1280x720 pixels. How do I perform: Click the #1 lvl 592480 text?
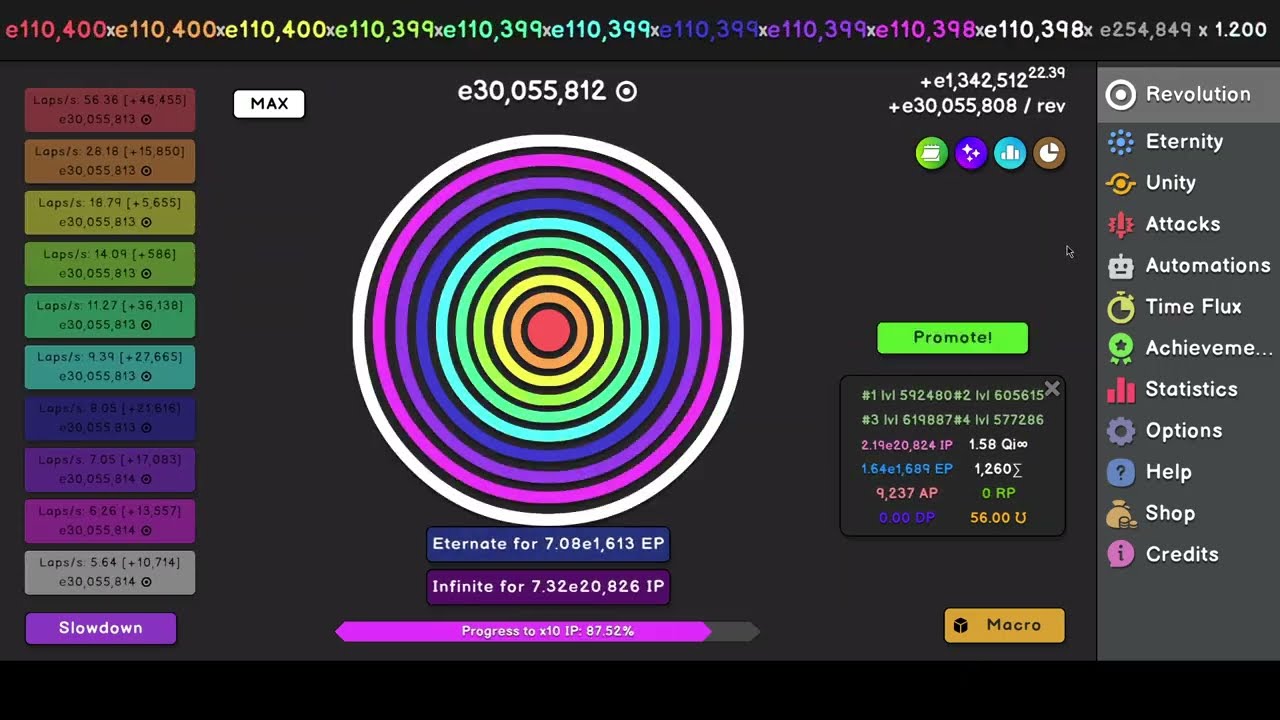[906, 396]
